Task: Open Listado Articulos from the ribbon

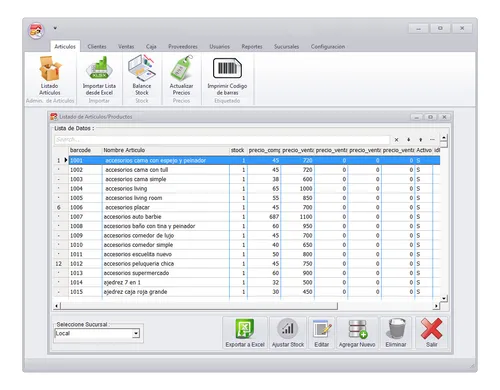Action: click(x=50, y=76)
